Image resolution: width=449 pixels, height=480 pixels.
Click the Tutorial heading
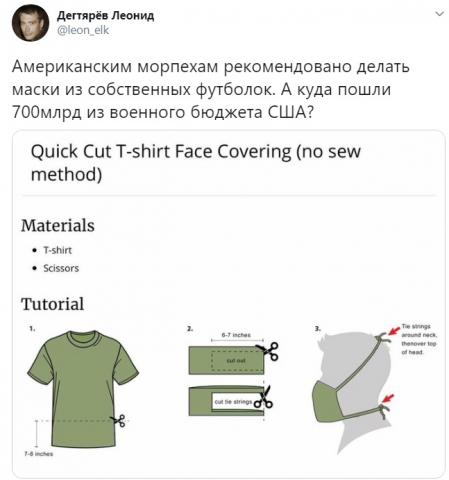point(52,304)
